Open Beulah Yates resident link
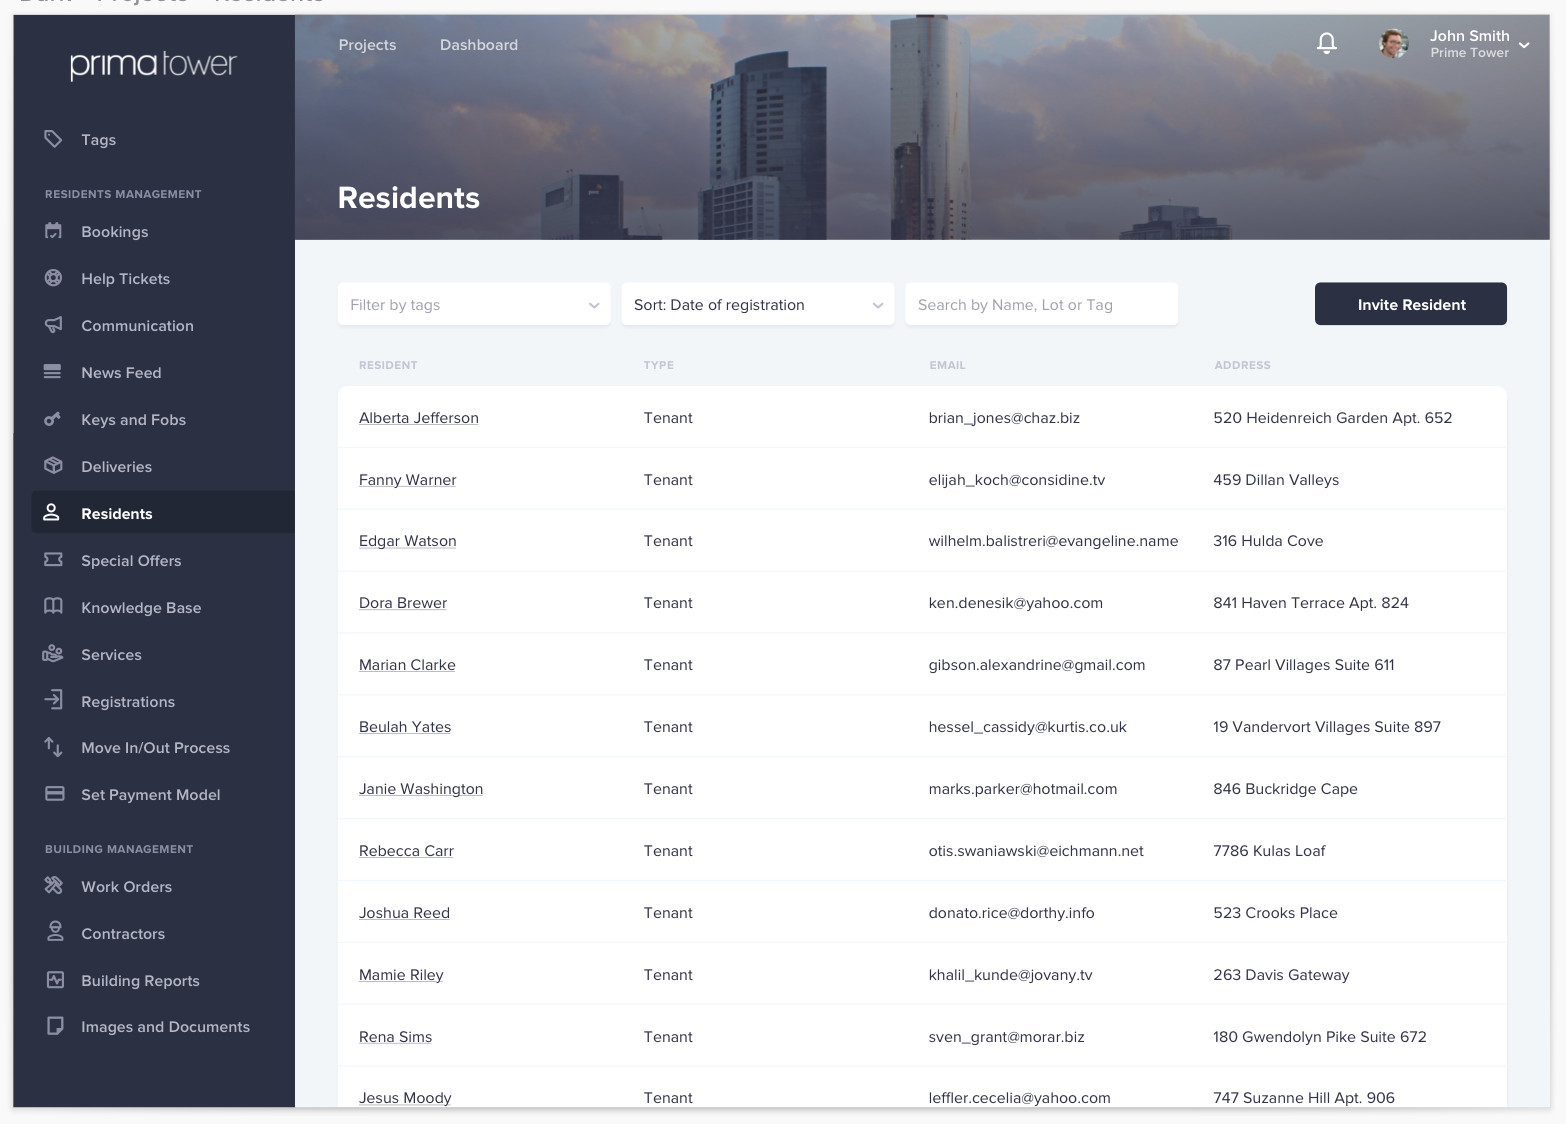 405,727
